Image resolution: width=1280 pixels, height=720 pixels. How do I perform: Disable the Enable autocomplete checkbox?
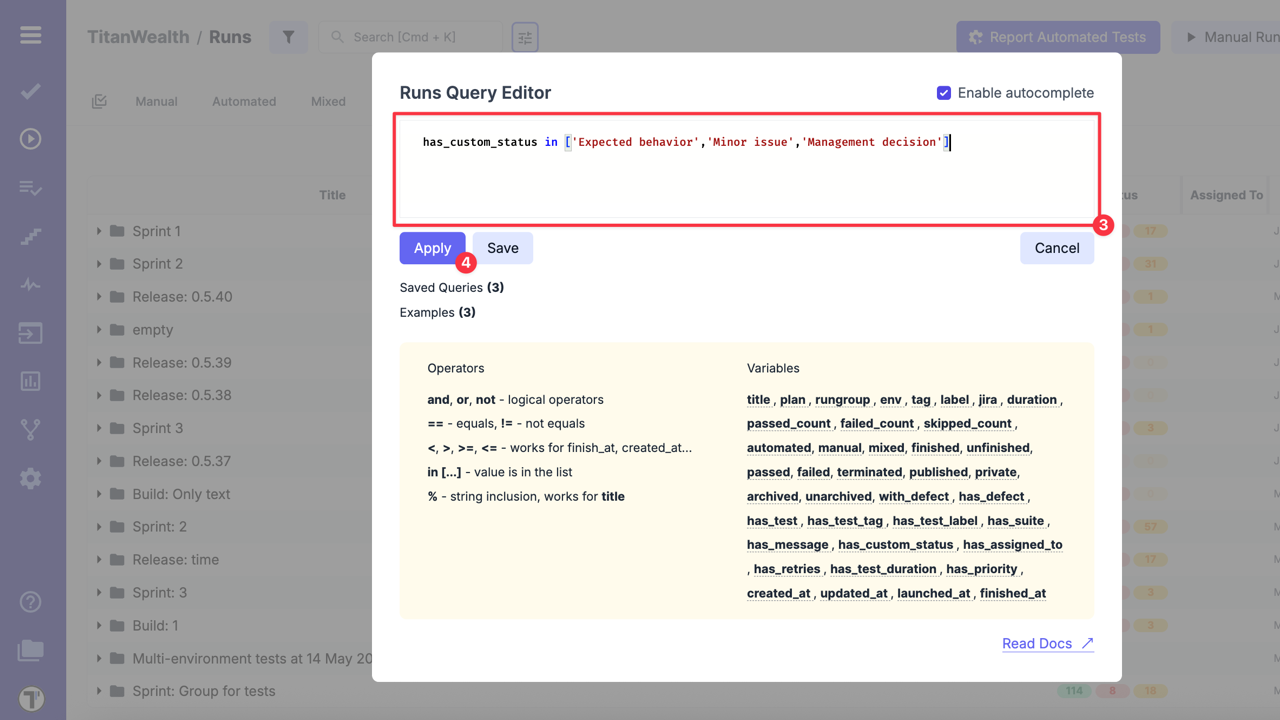(943, 93)
